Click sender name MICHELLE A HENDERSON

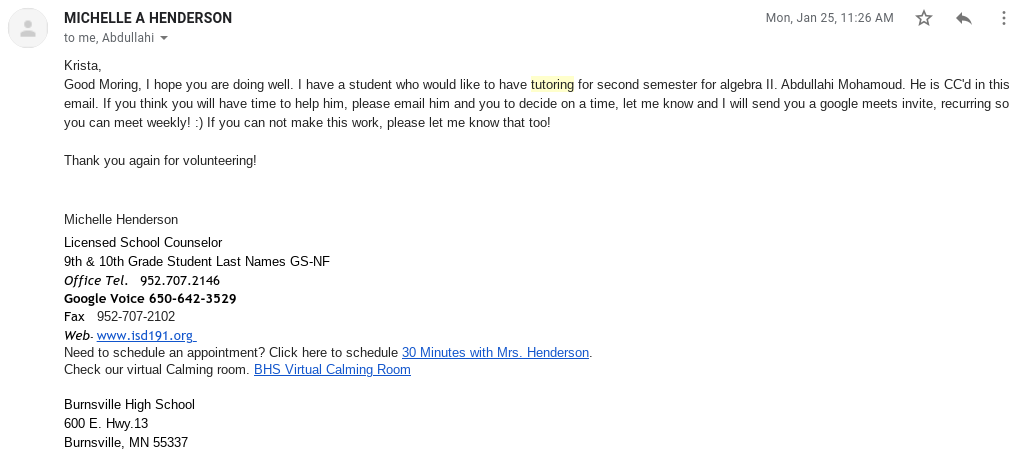click(x=148, y=18)
